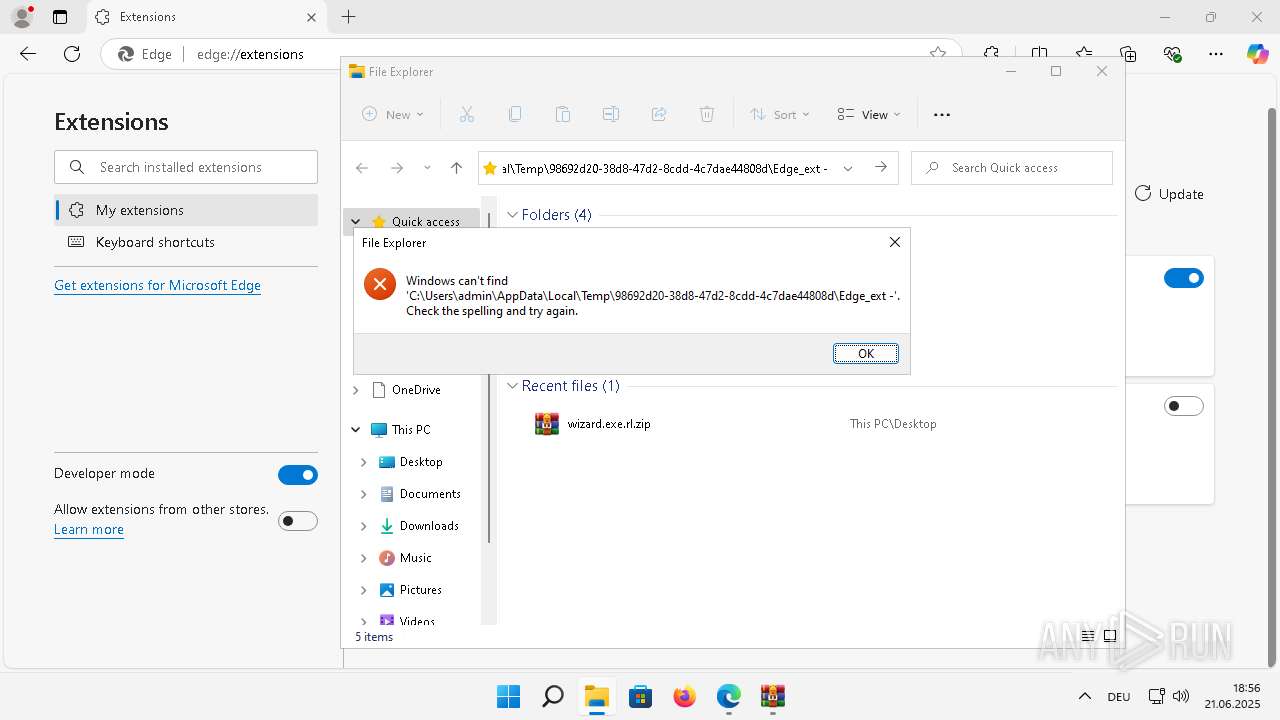Turn on the second extension's toggle
The image size is (1280, 720).
[x=1184, y=406]
